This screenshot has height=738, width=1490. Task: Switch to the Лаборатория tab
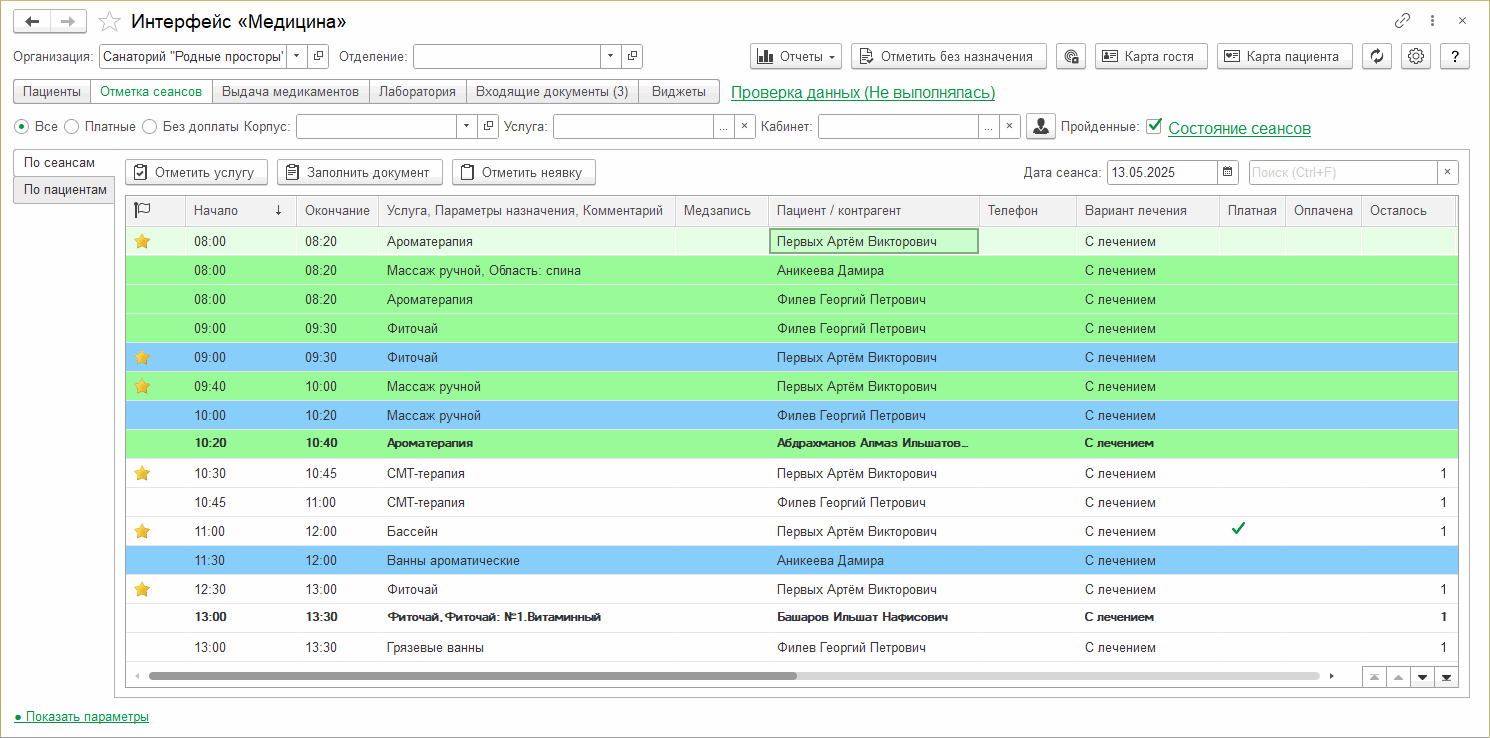tap(417, 91)
